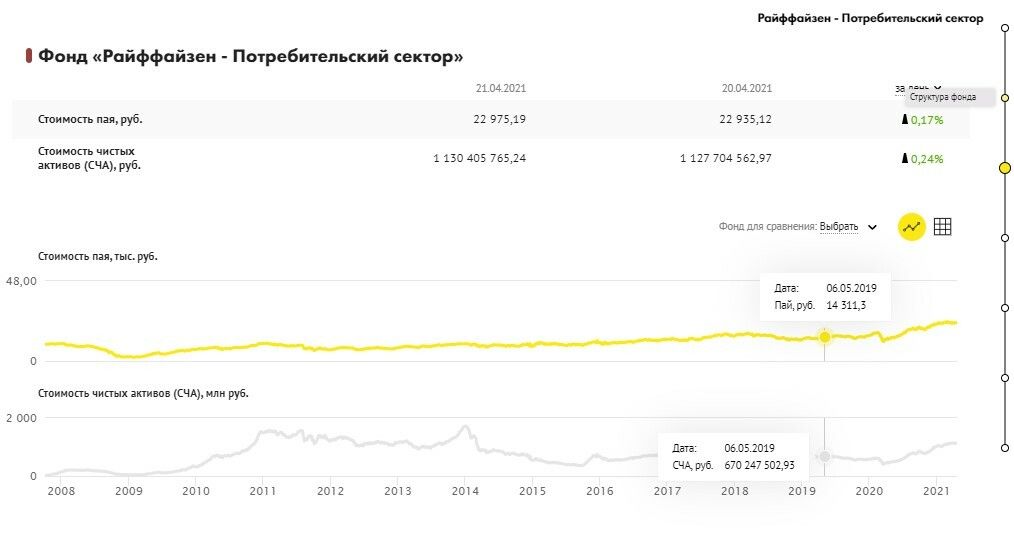Image resolution: width=1014 pixels, height=534 pixels.
Task: Open the 'Выбрать' fund comparison dropdown
Action: click(x=839, y=227)
